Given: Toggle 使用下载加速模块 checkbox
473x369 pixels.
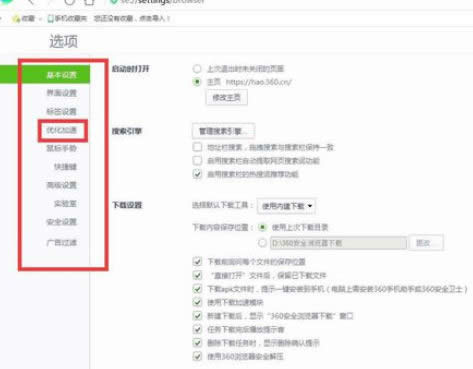Looking at the screenshot, I should coord(197,302).
